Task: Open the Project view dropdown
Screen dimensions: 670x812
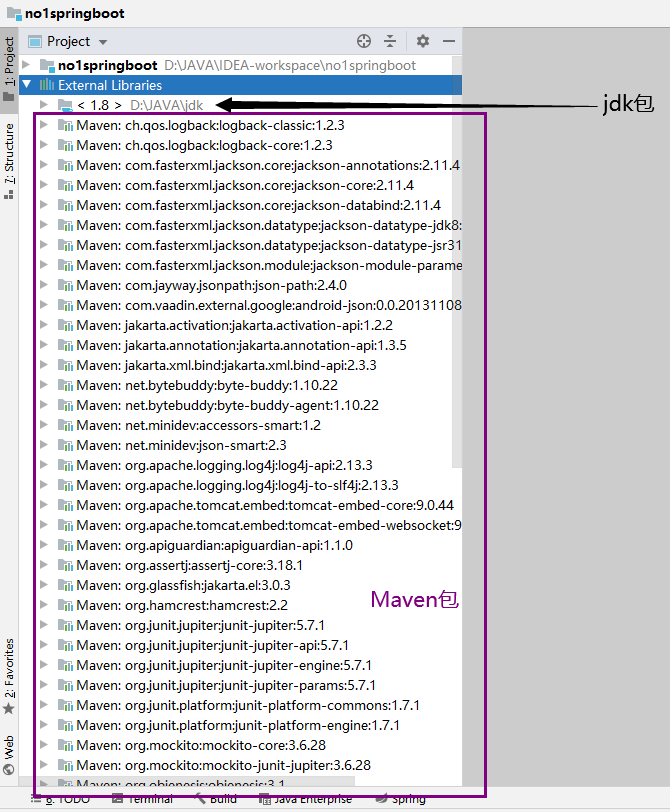Action: point(103,42)
